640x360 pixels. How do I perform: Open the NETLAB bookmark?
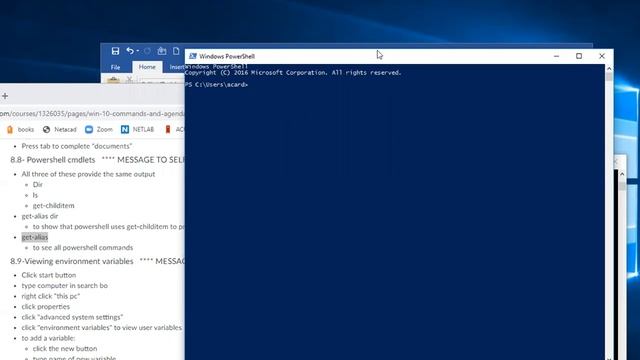(138, 129)
